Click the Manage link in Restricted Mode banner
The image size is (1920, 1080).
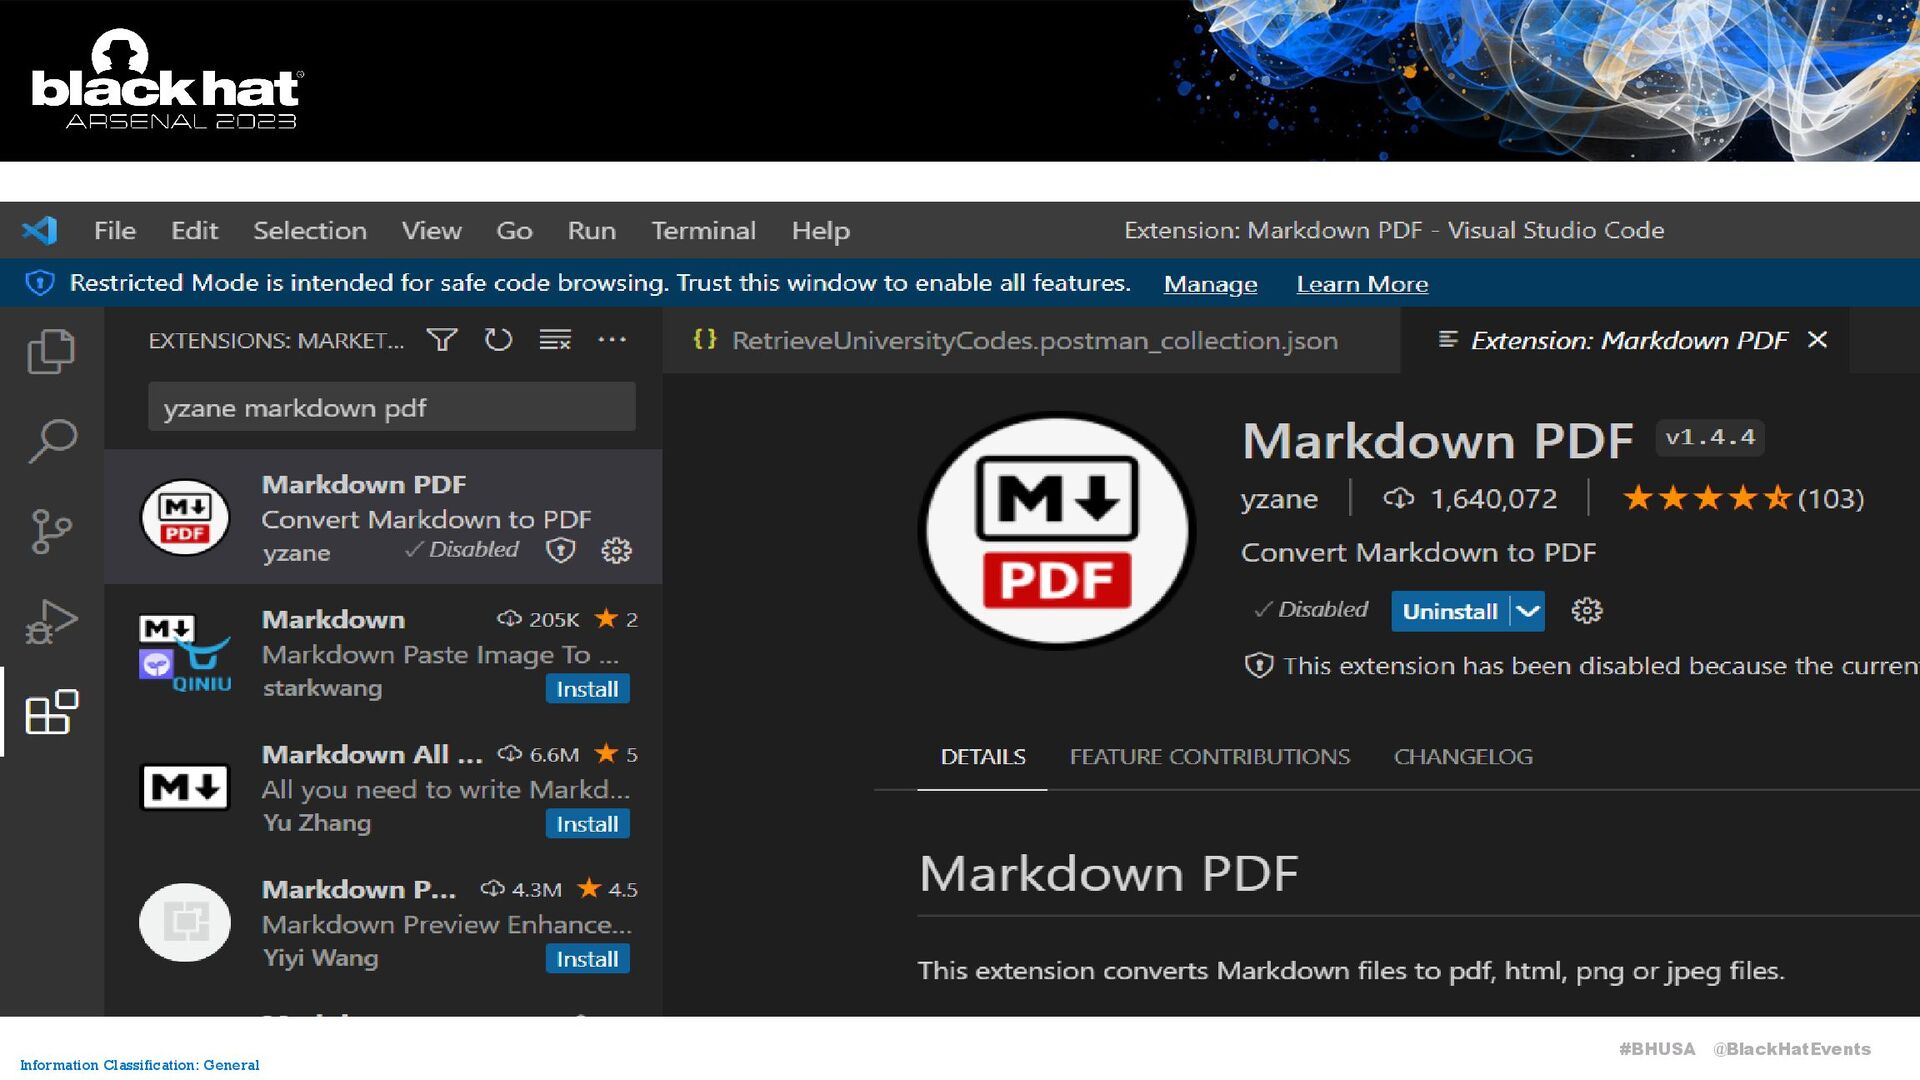[x=1210, y=284]
